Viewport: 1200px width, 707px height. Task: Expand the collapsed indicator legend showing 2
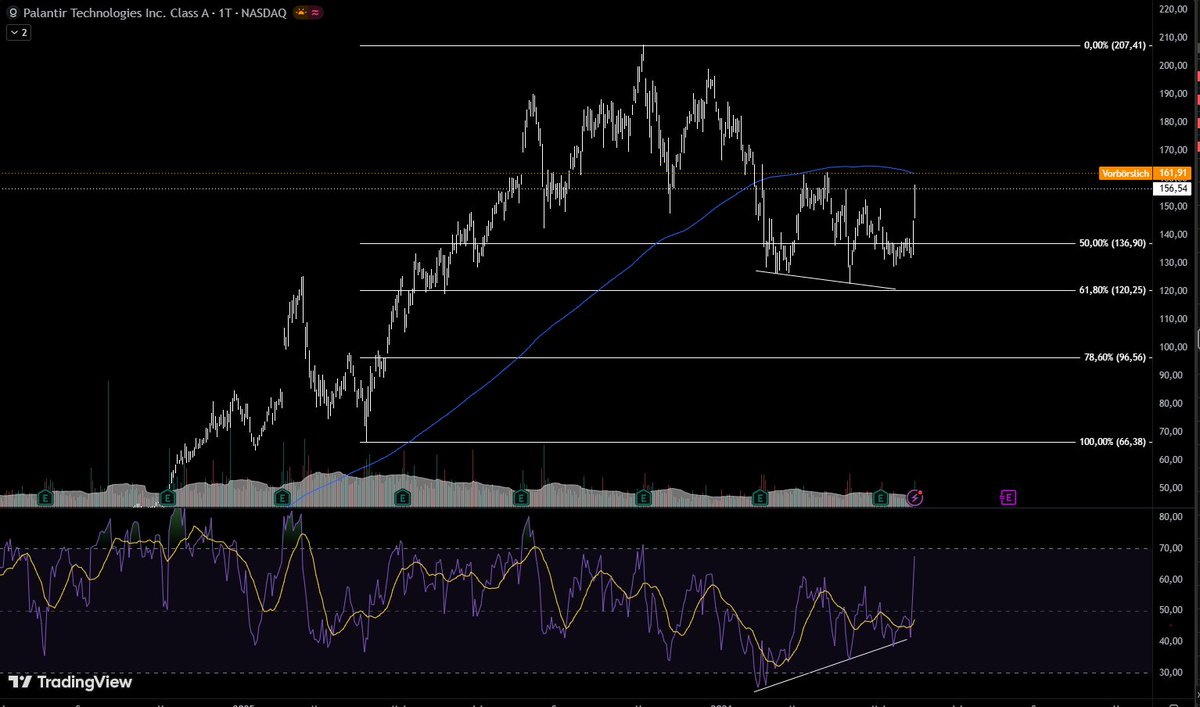(19, 32)
